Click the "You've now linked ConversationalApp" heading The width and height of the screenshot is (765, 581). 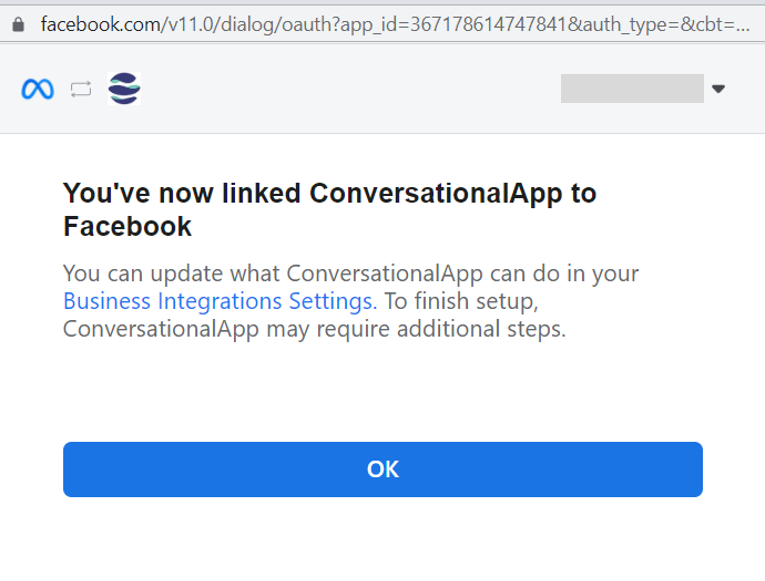pos(330,193)
